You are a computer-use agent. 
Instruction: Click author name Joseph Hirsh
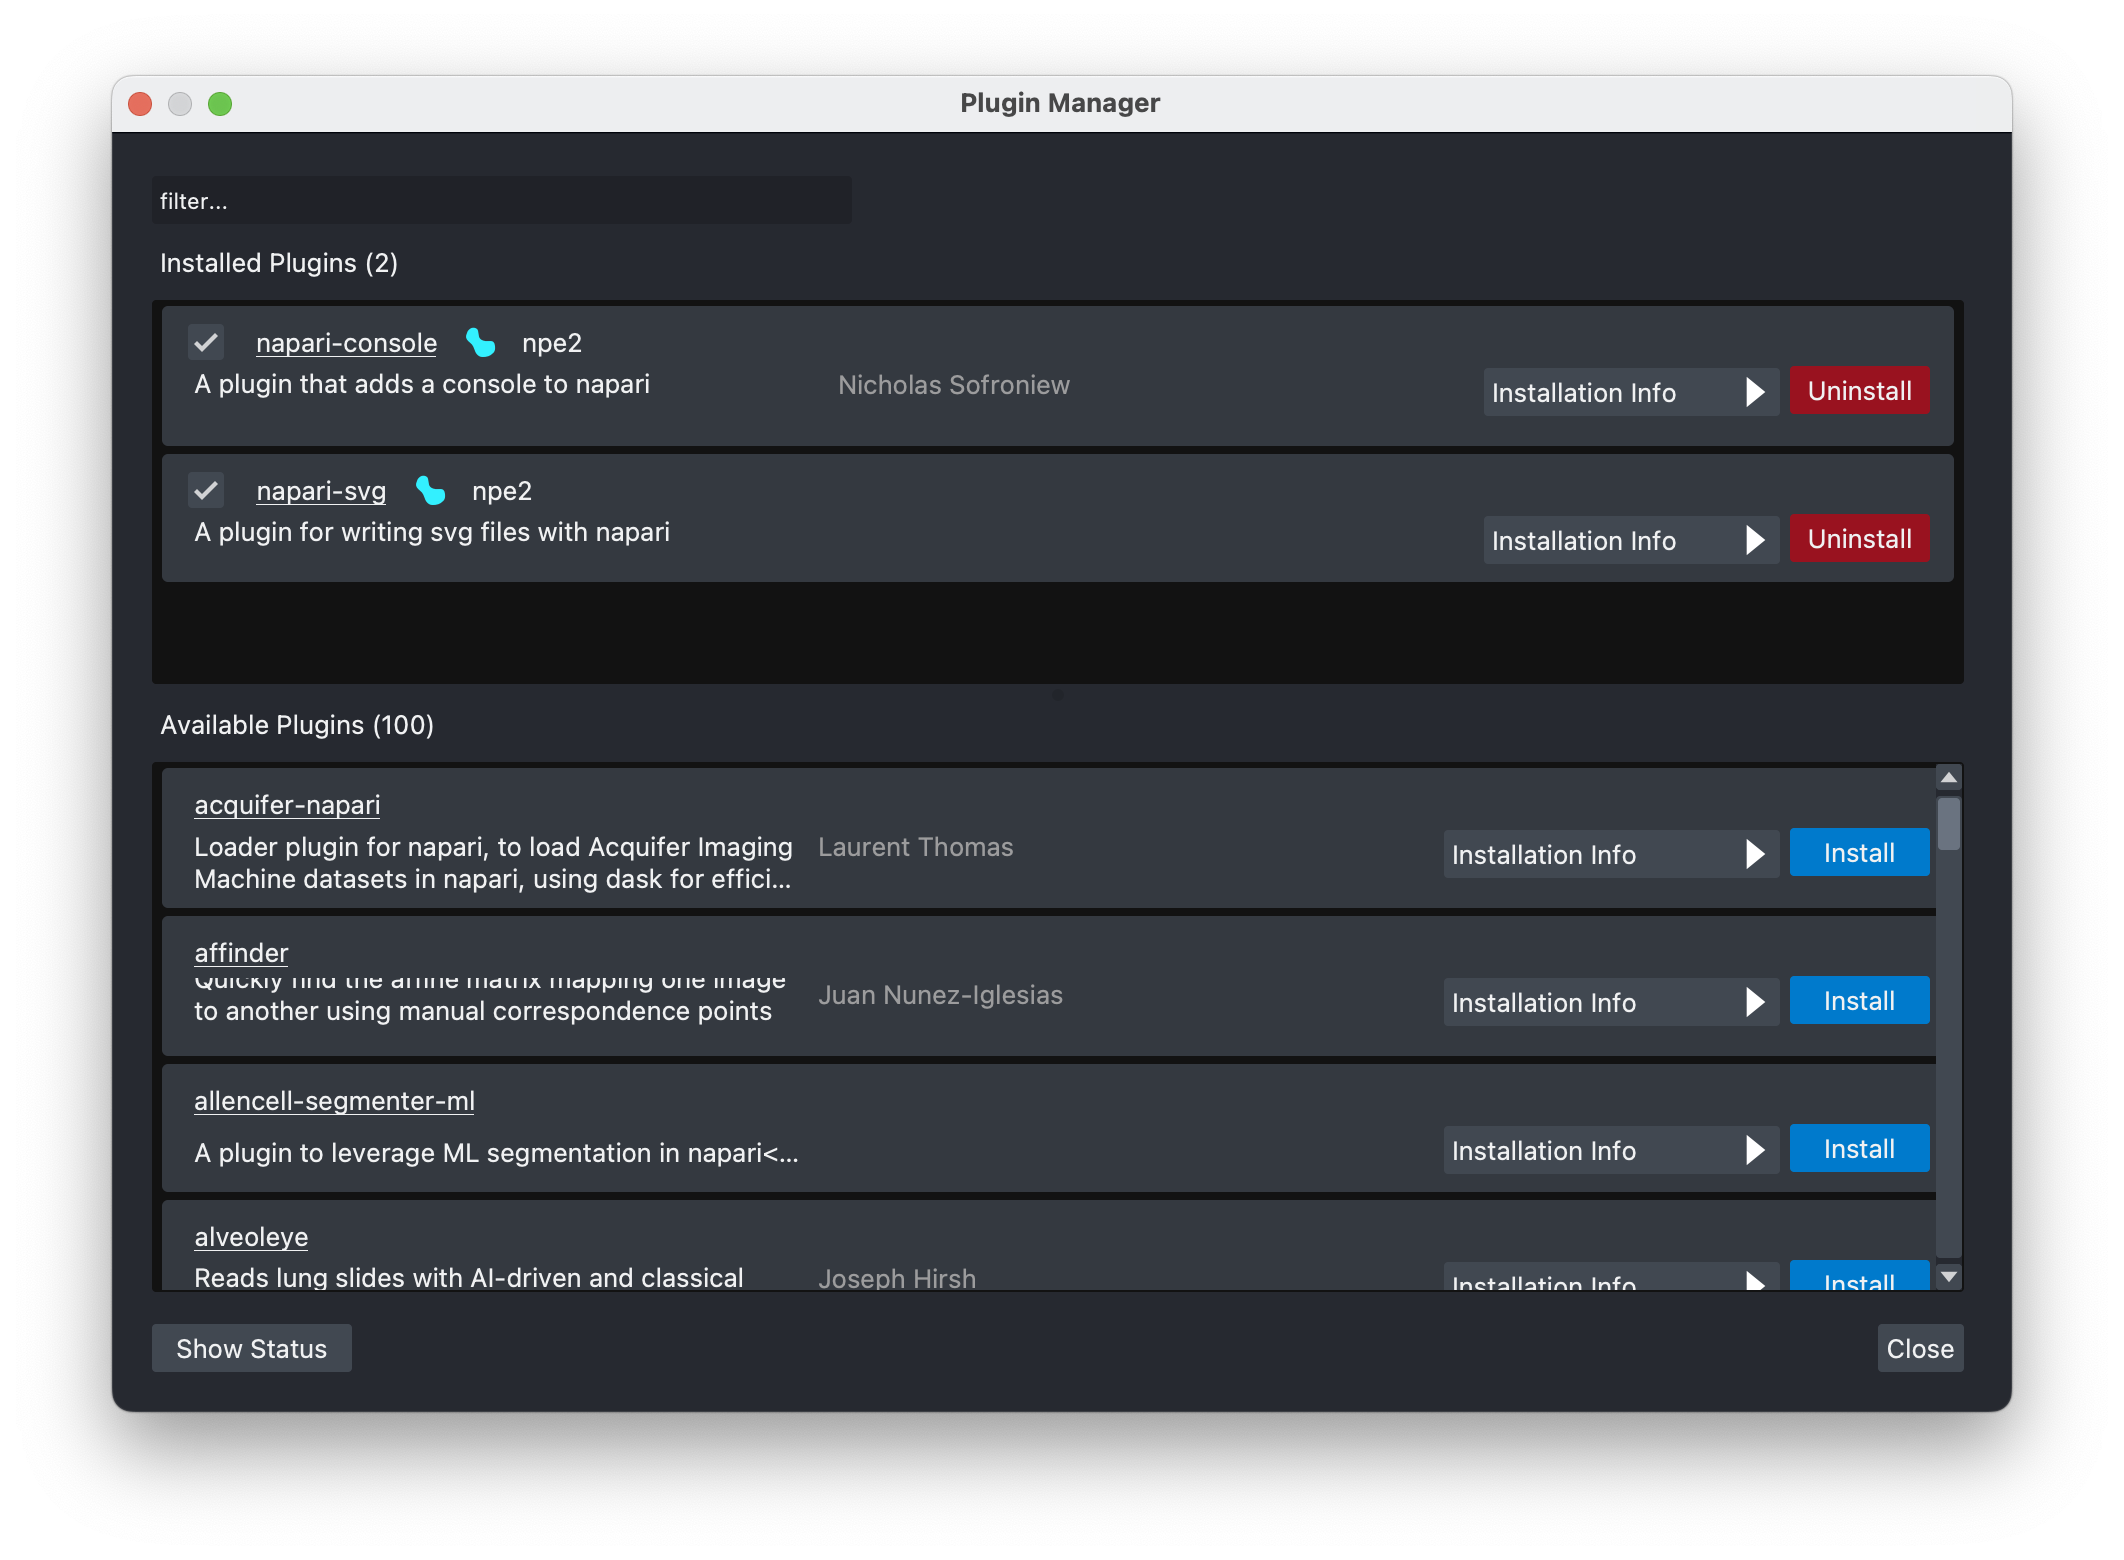(x=897, y=1278)
